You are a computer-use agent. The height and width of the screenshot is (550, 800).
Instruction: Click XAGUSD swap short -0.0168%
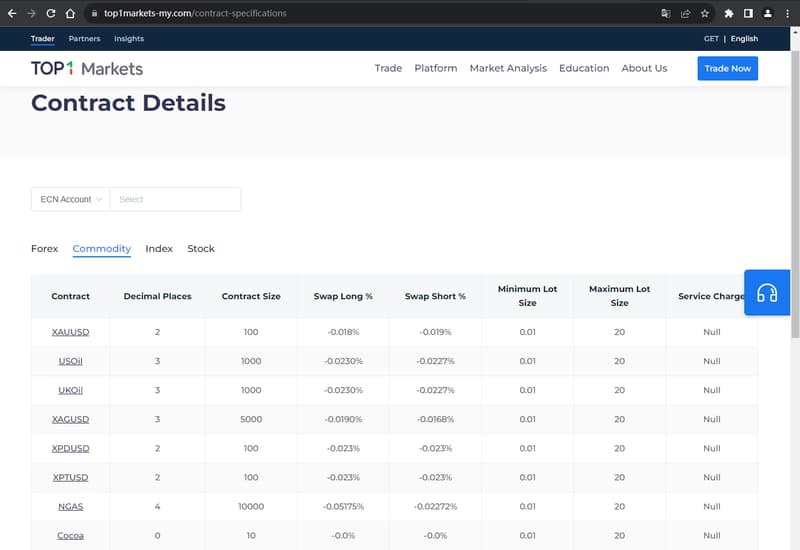tap(435, 419)
